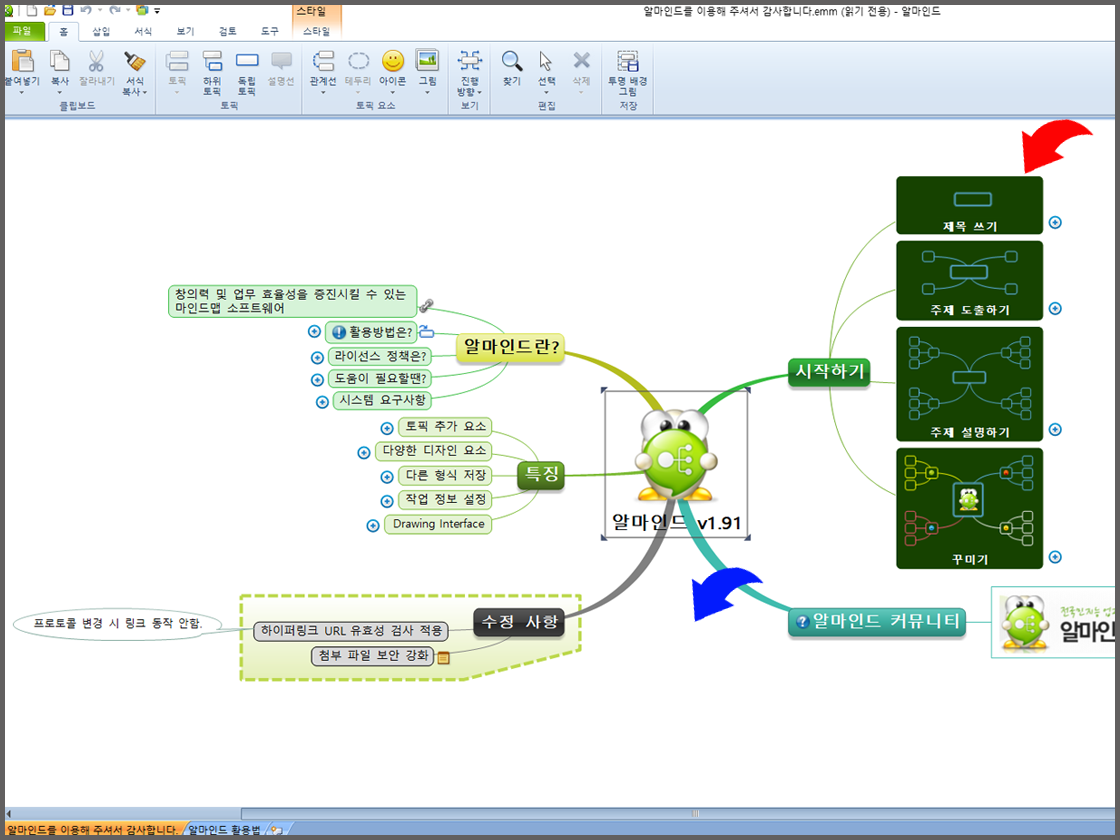Click 투명 배경 그림 save icon
Viewport: 1120px width, 840px height.
(x=628, y=61)
